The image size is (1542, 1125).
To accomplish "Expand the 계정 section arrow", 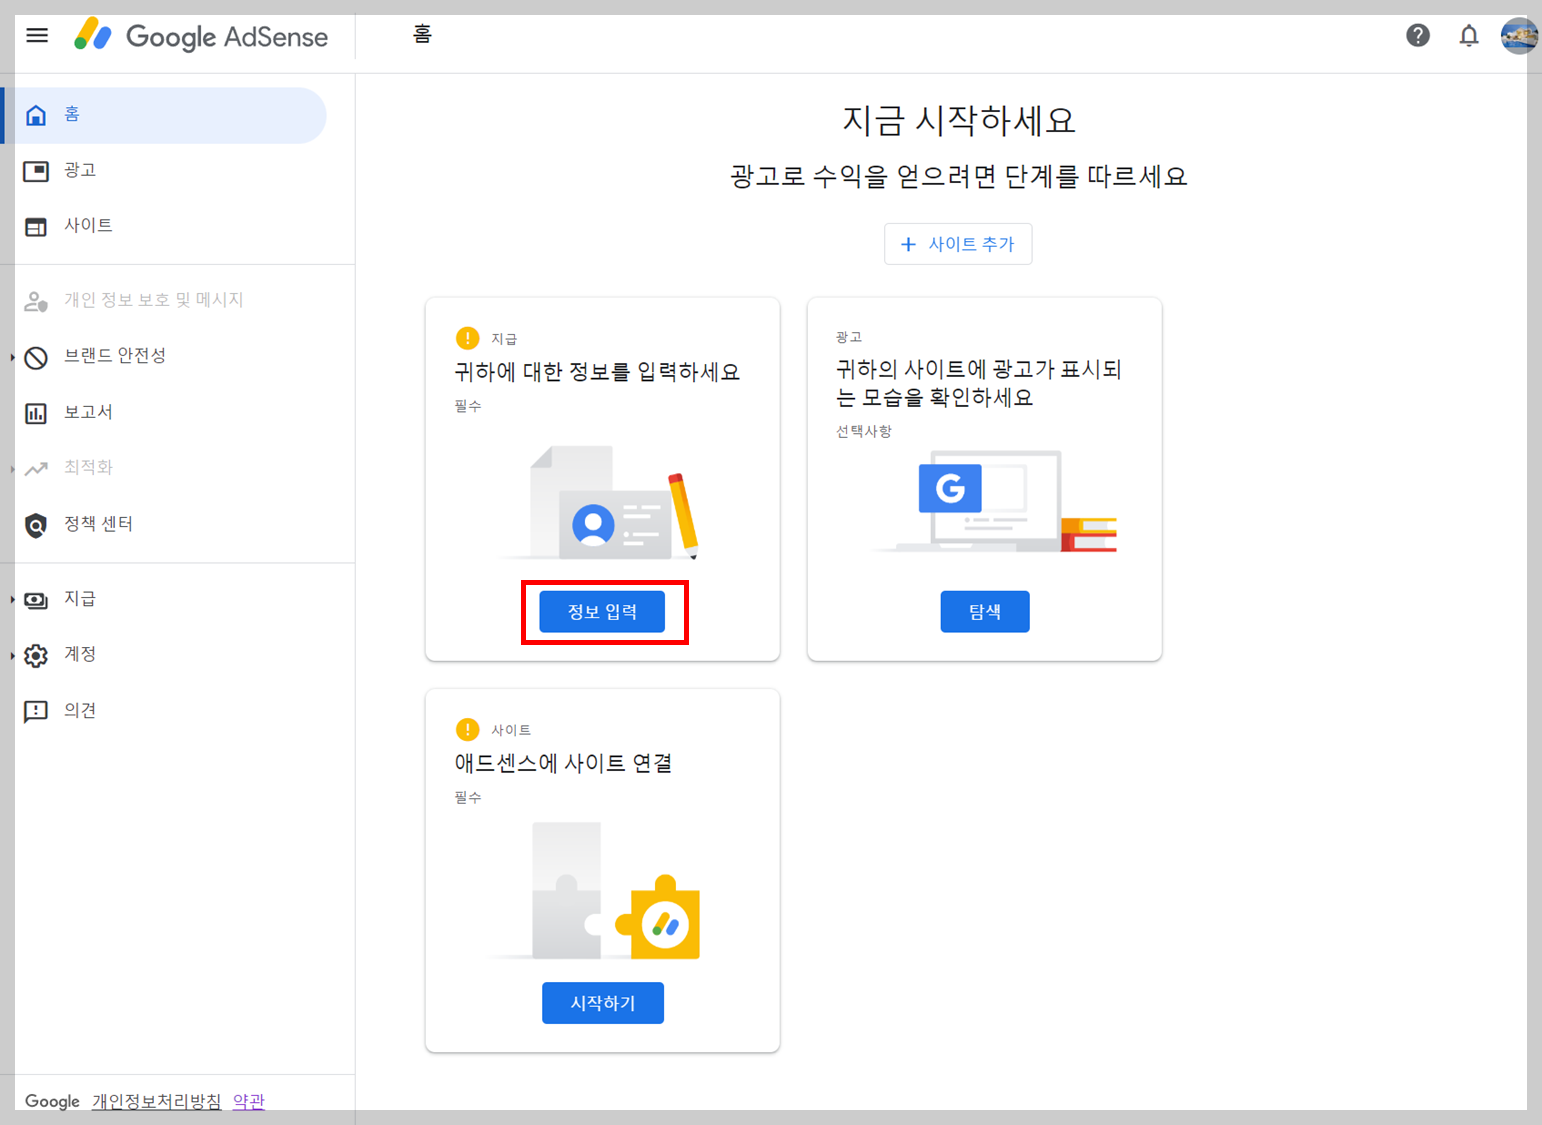I will point(12,656).
